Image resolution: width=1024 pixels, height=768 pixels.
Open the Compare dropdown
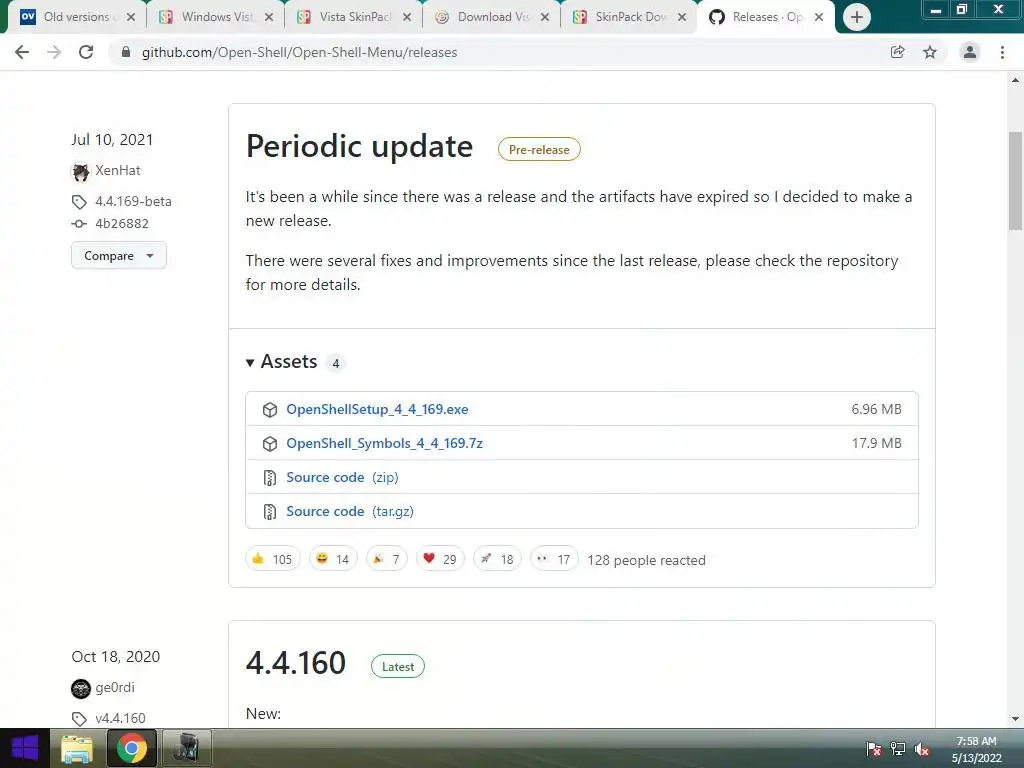click(x=119, y=255)
